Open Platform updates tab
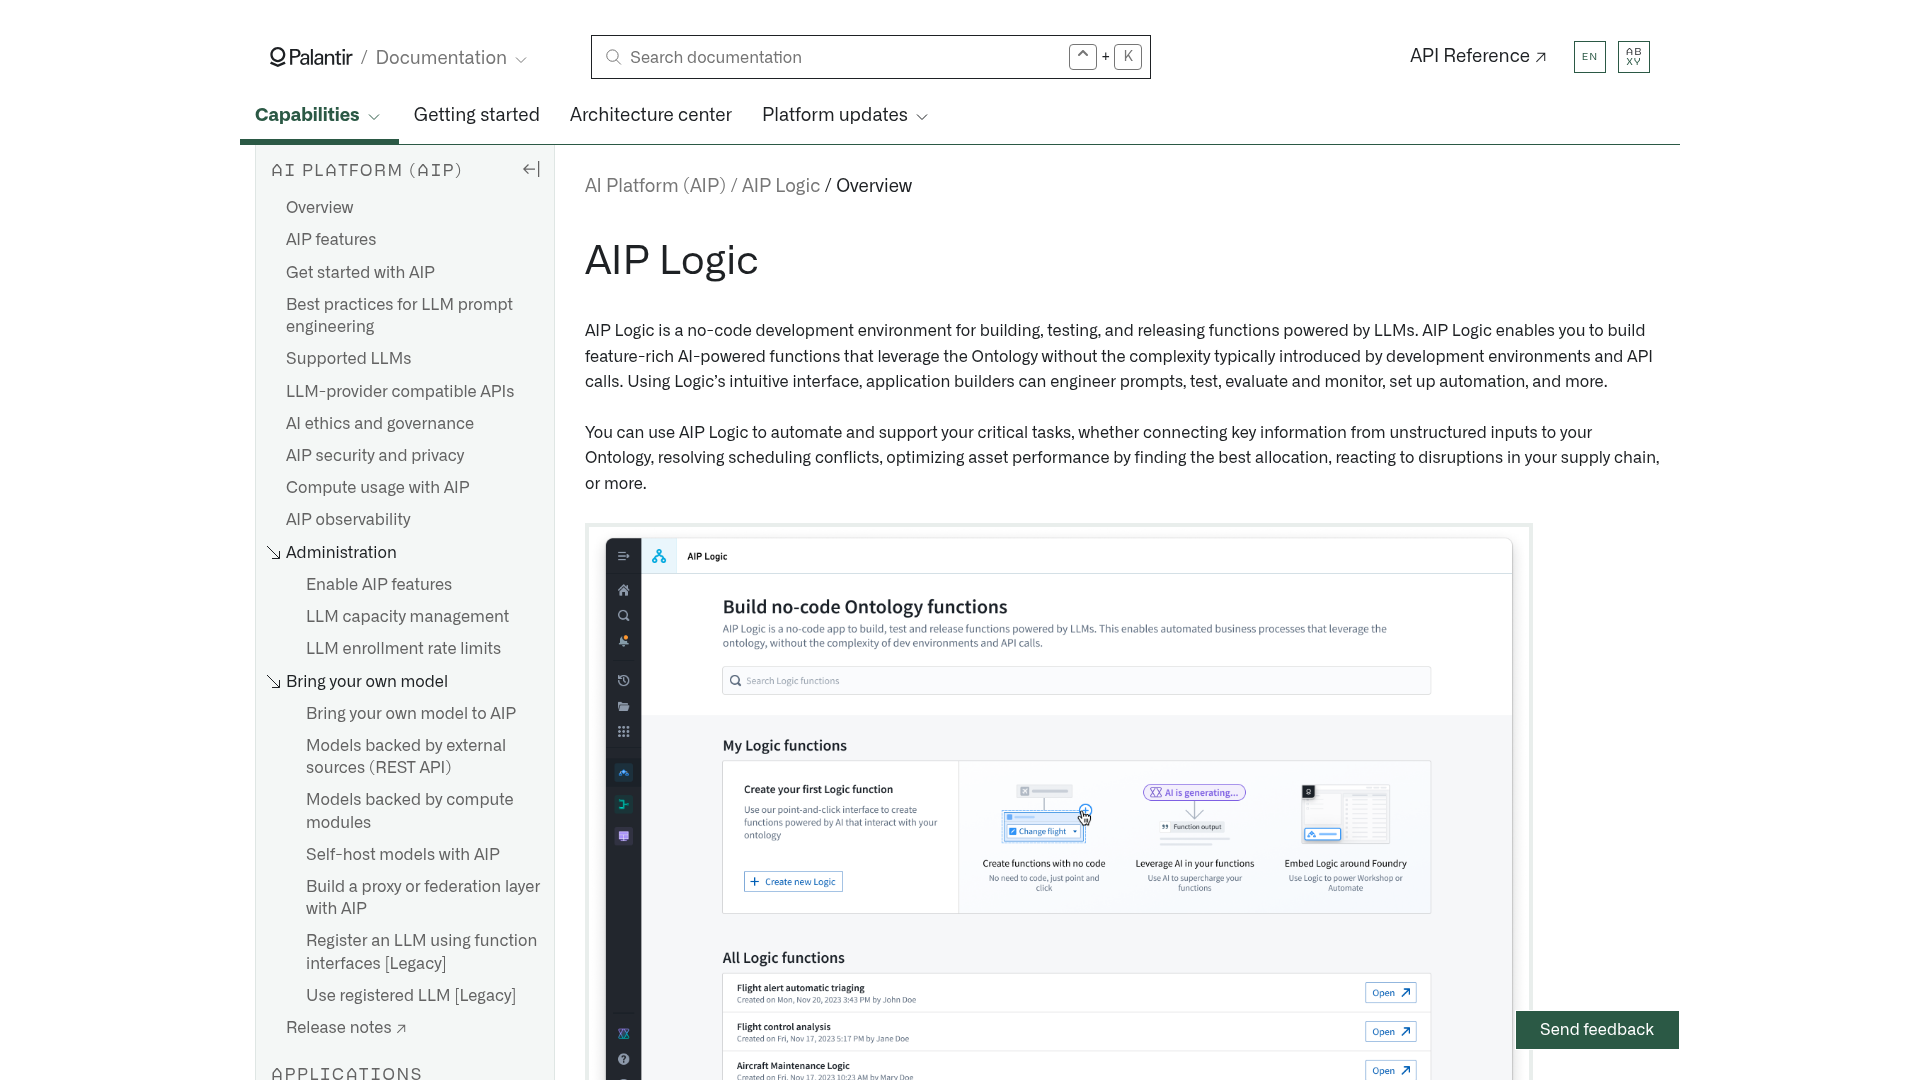This screenshot has height=1080, width=1920. [834, 115]
